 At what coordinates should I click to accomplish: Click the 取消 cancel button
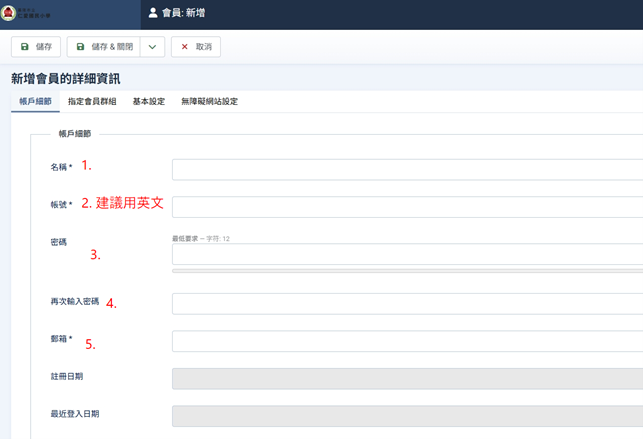coord(196,47)
